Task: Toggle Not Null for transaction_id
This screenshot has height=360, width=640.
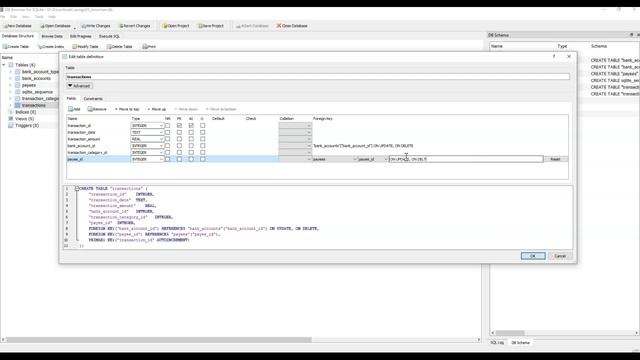Action: (167, 126)
